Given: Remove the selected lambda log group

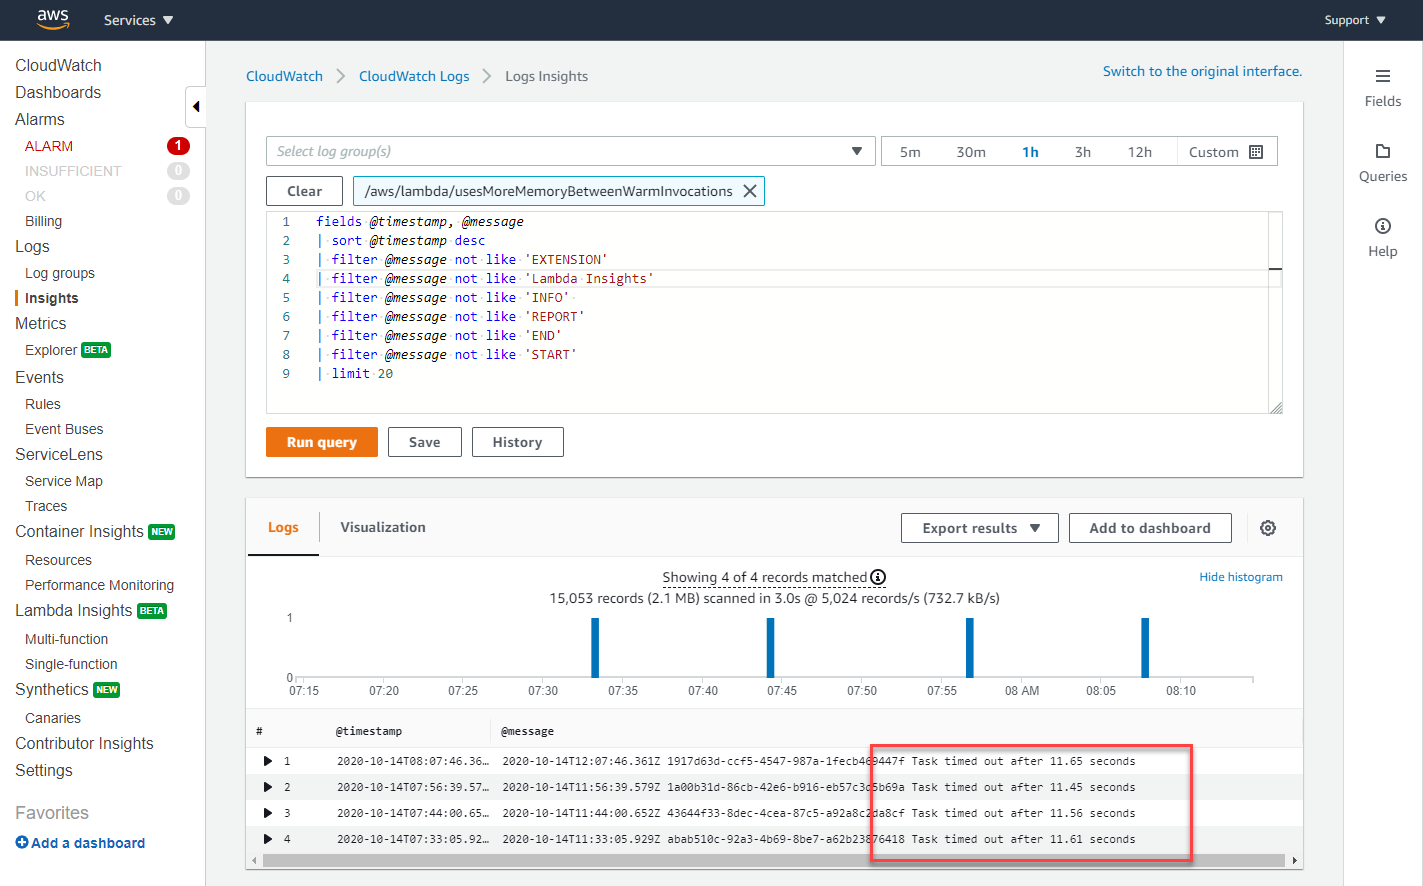Looking at the screenshot, I should (x=749, y=191).
